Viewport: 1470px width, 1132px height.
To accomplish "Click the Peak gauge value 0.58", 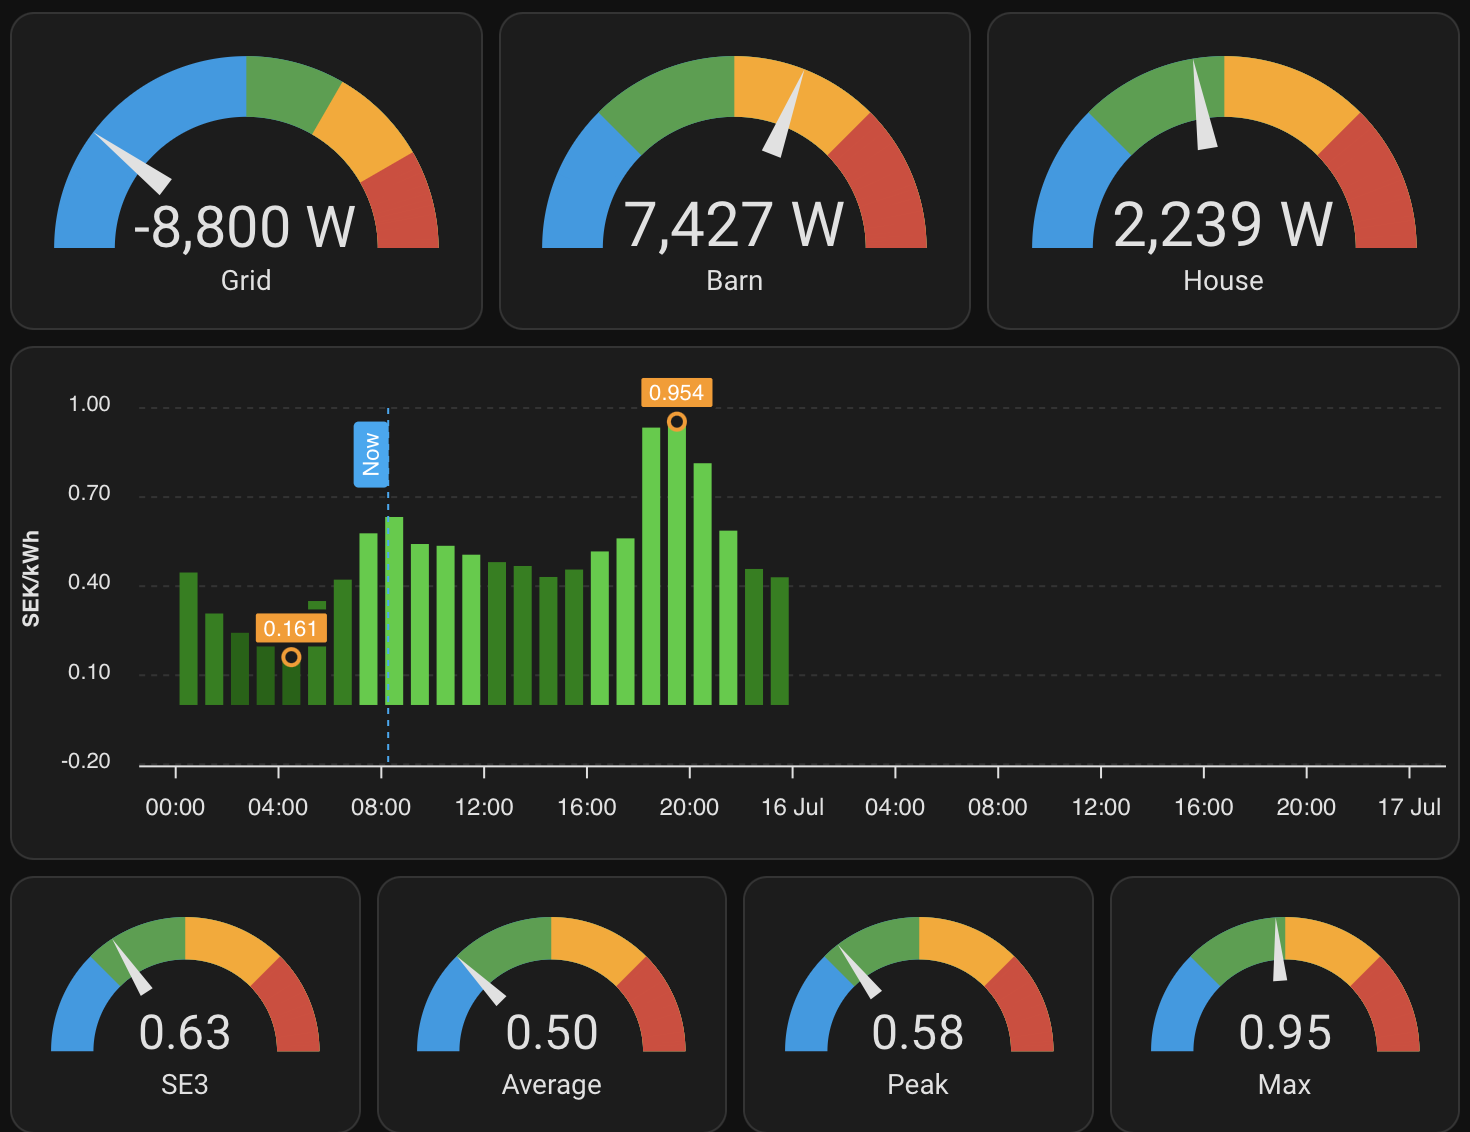I will (x=917, y=1033).
